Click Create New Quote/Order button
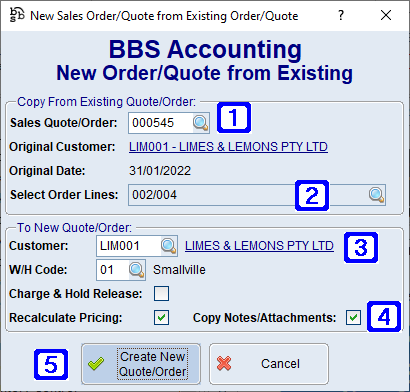The width and height of the screenshot is (410, 392). point(141,364)
